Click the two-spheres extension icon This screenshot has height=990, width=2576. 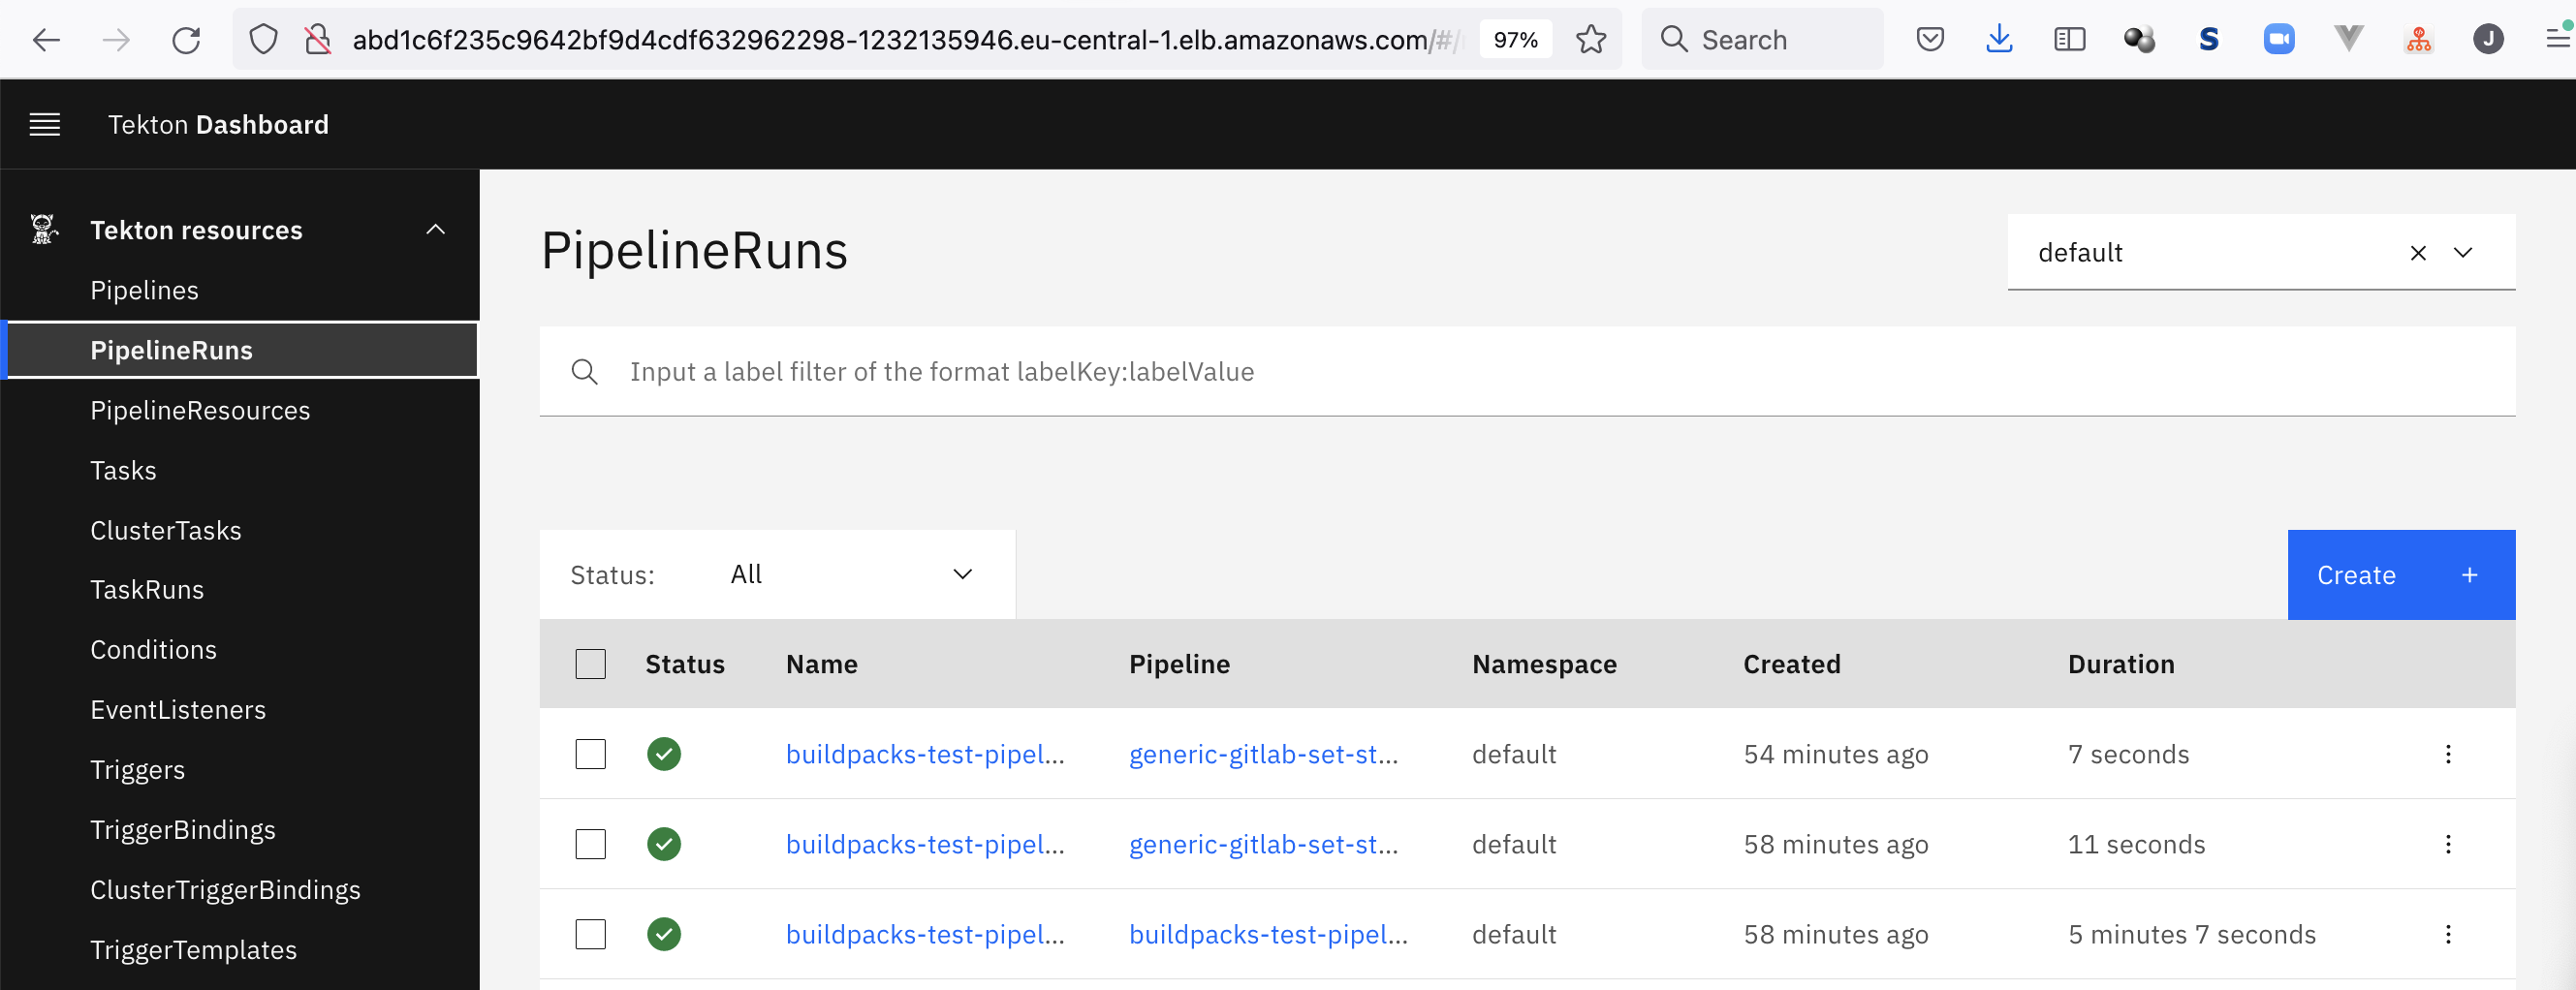[2139, 40]
